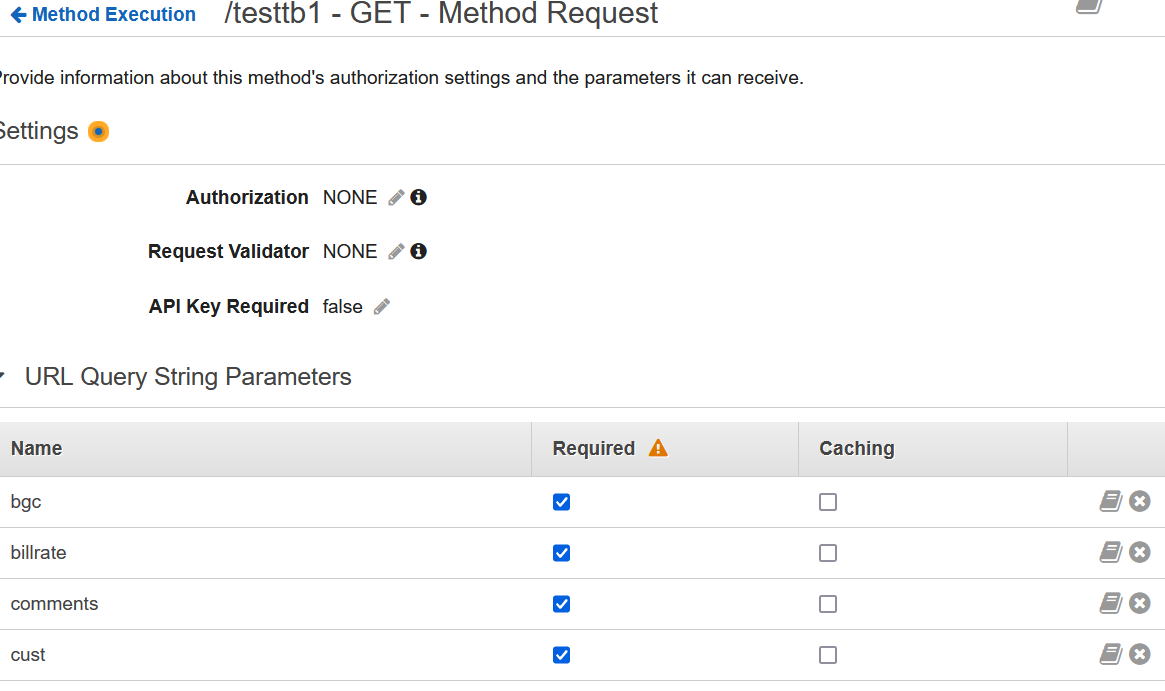Open documentation for the bgc parameter
This screenshot has height=691, width=1165.
click(1110, 501)
